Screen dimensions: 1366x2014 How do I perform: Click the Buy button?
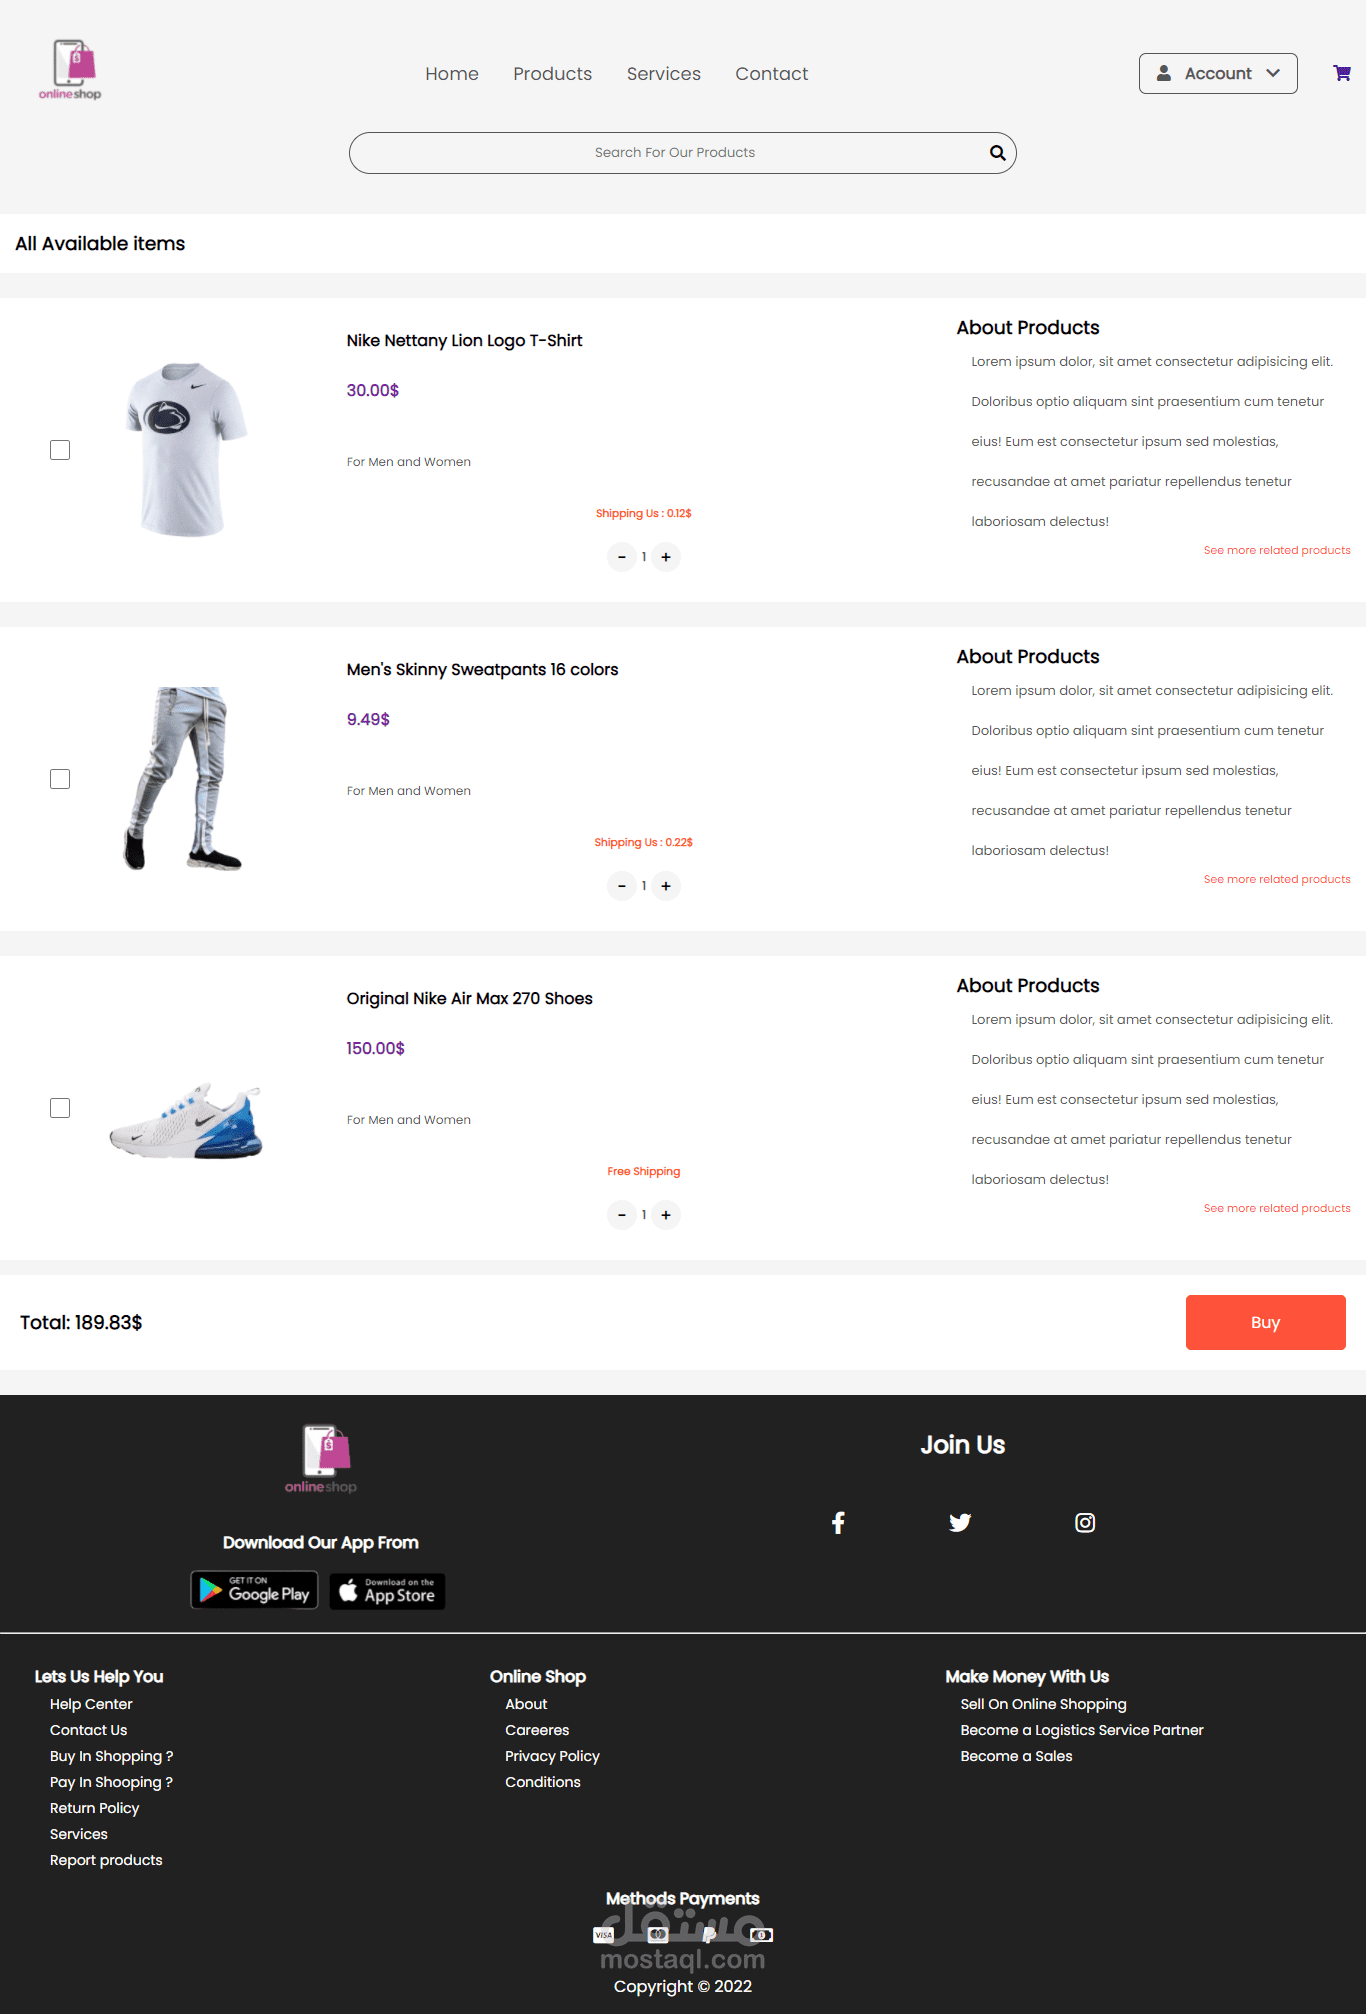click(1266, 1322)
